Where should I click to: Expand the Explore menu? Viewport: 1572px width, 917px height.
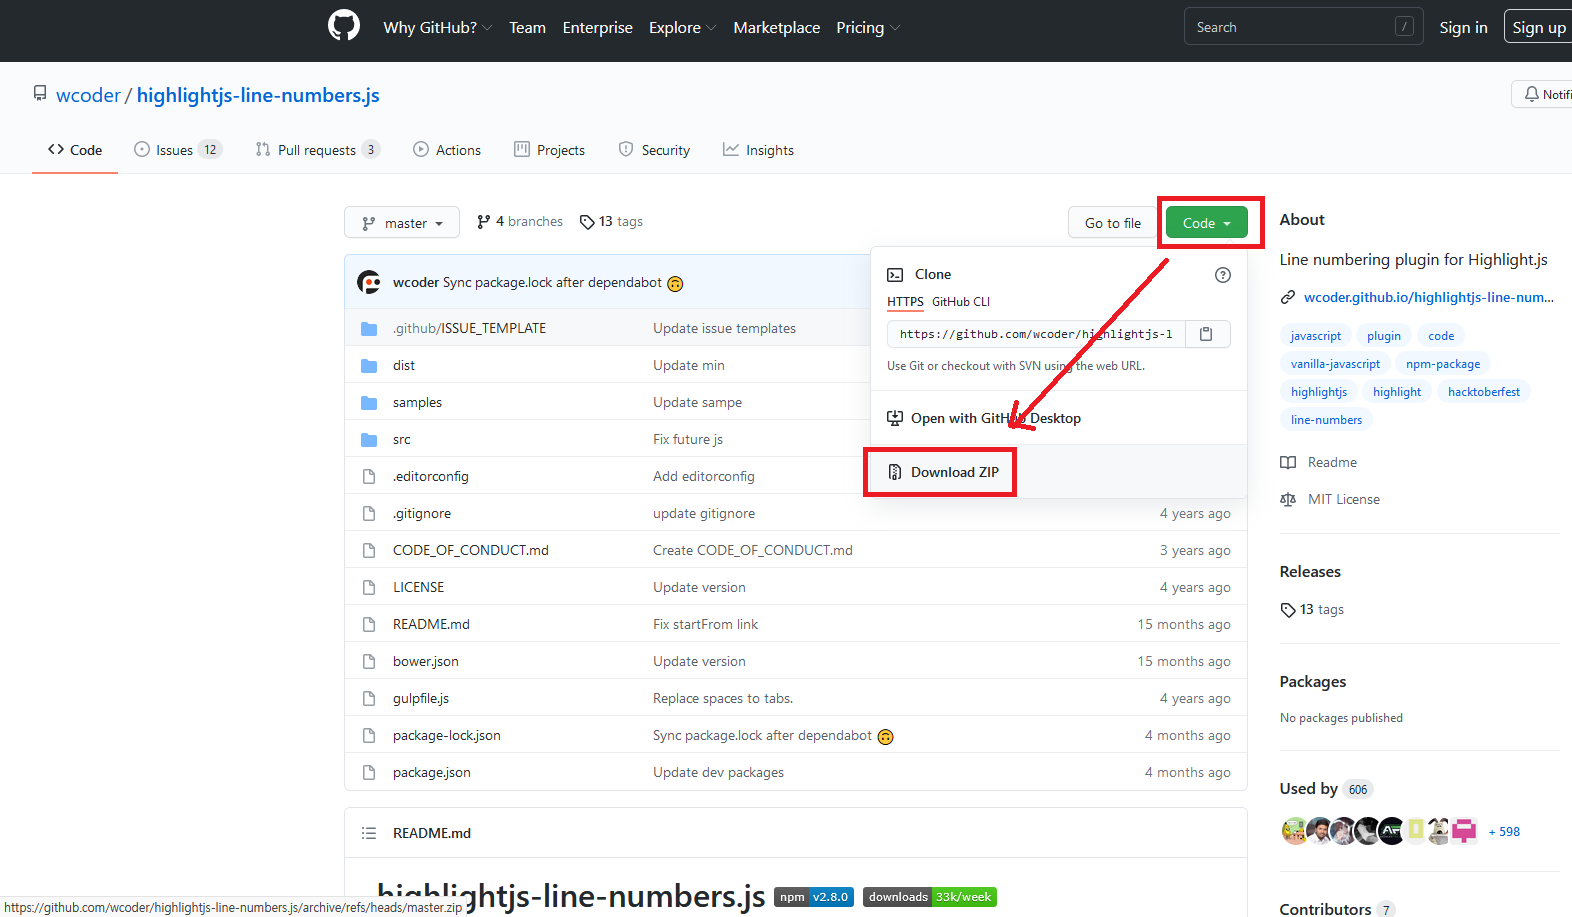[x=682, y=27]
